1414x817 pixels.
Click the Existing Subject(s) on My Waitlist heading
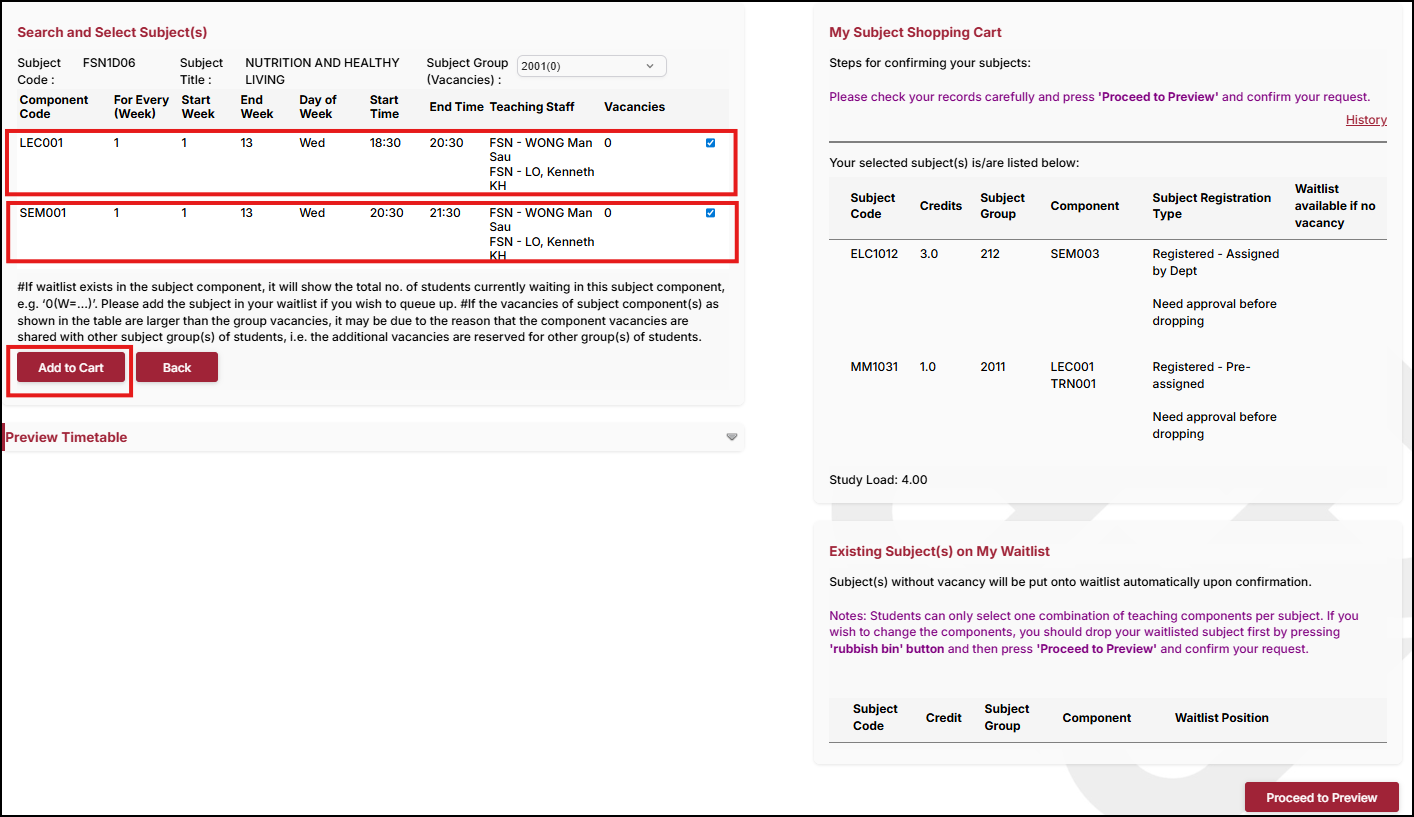click(939, 551)
